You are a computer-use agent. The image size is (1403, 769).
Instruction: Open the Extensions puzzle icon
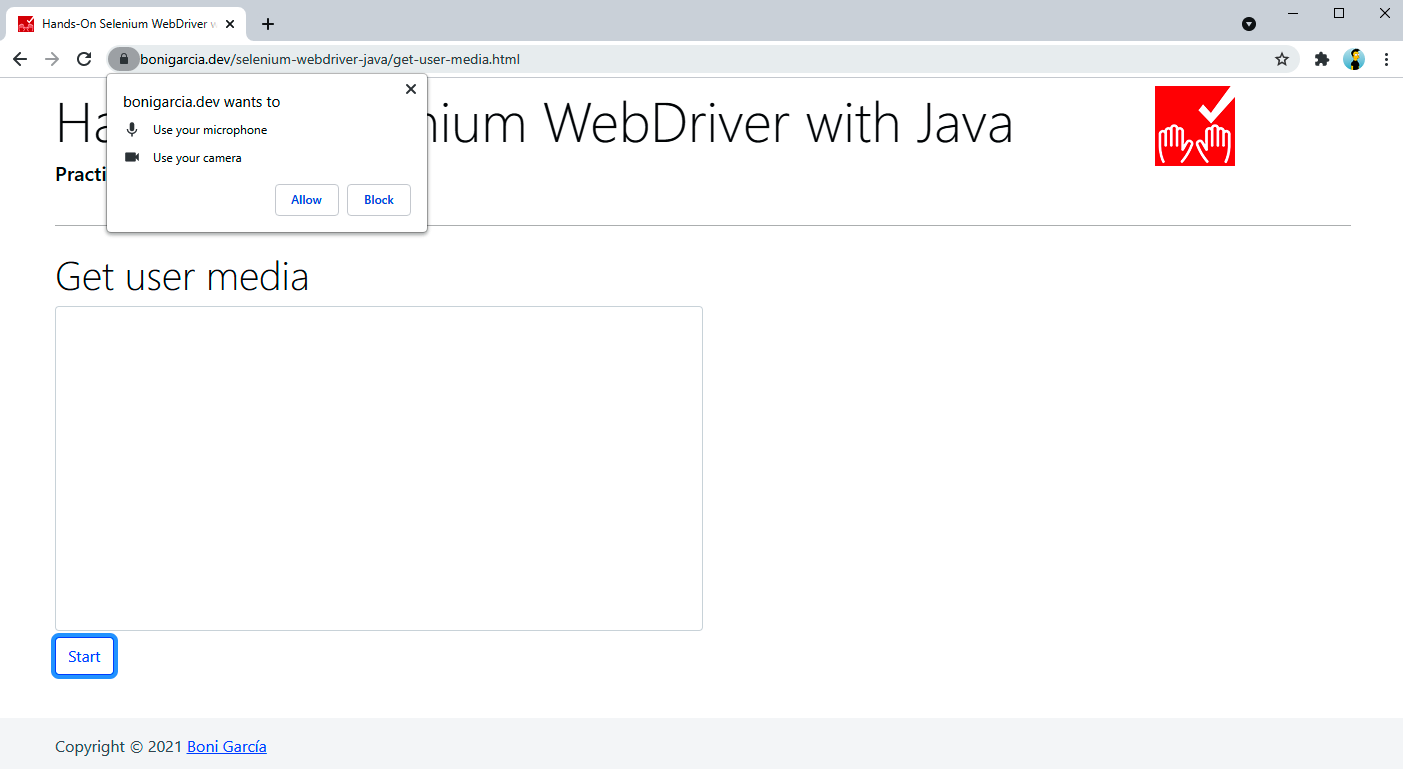[x=1321, y=59]
